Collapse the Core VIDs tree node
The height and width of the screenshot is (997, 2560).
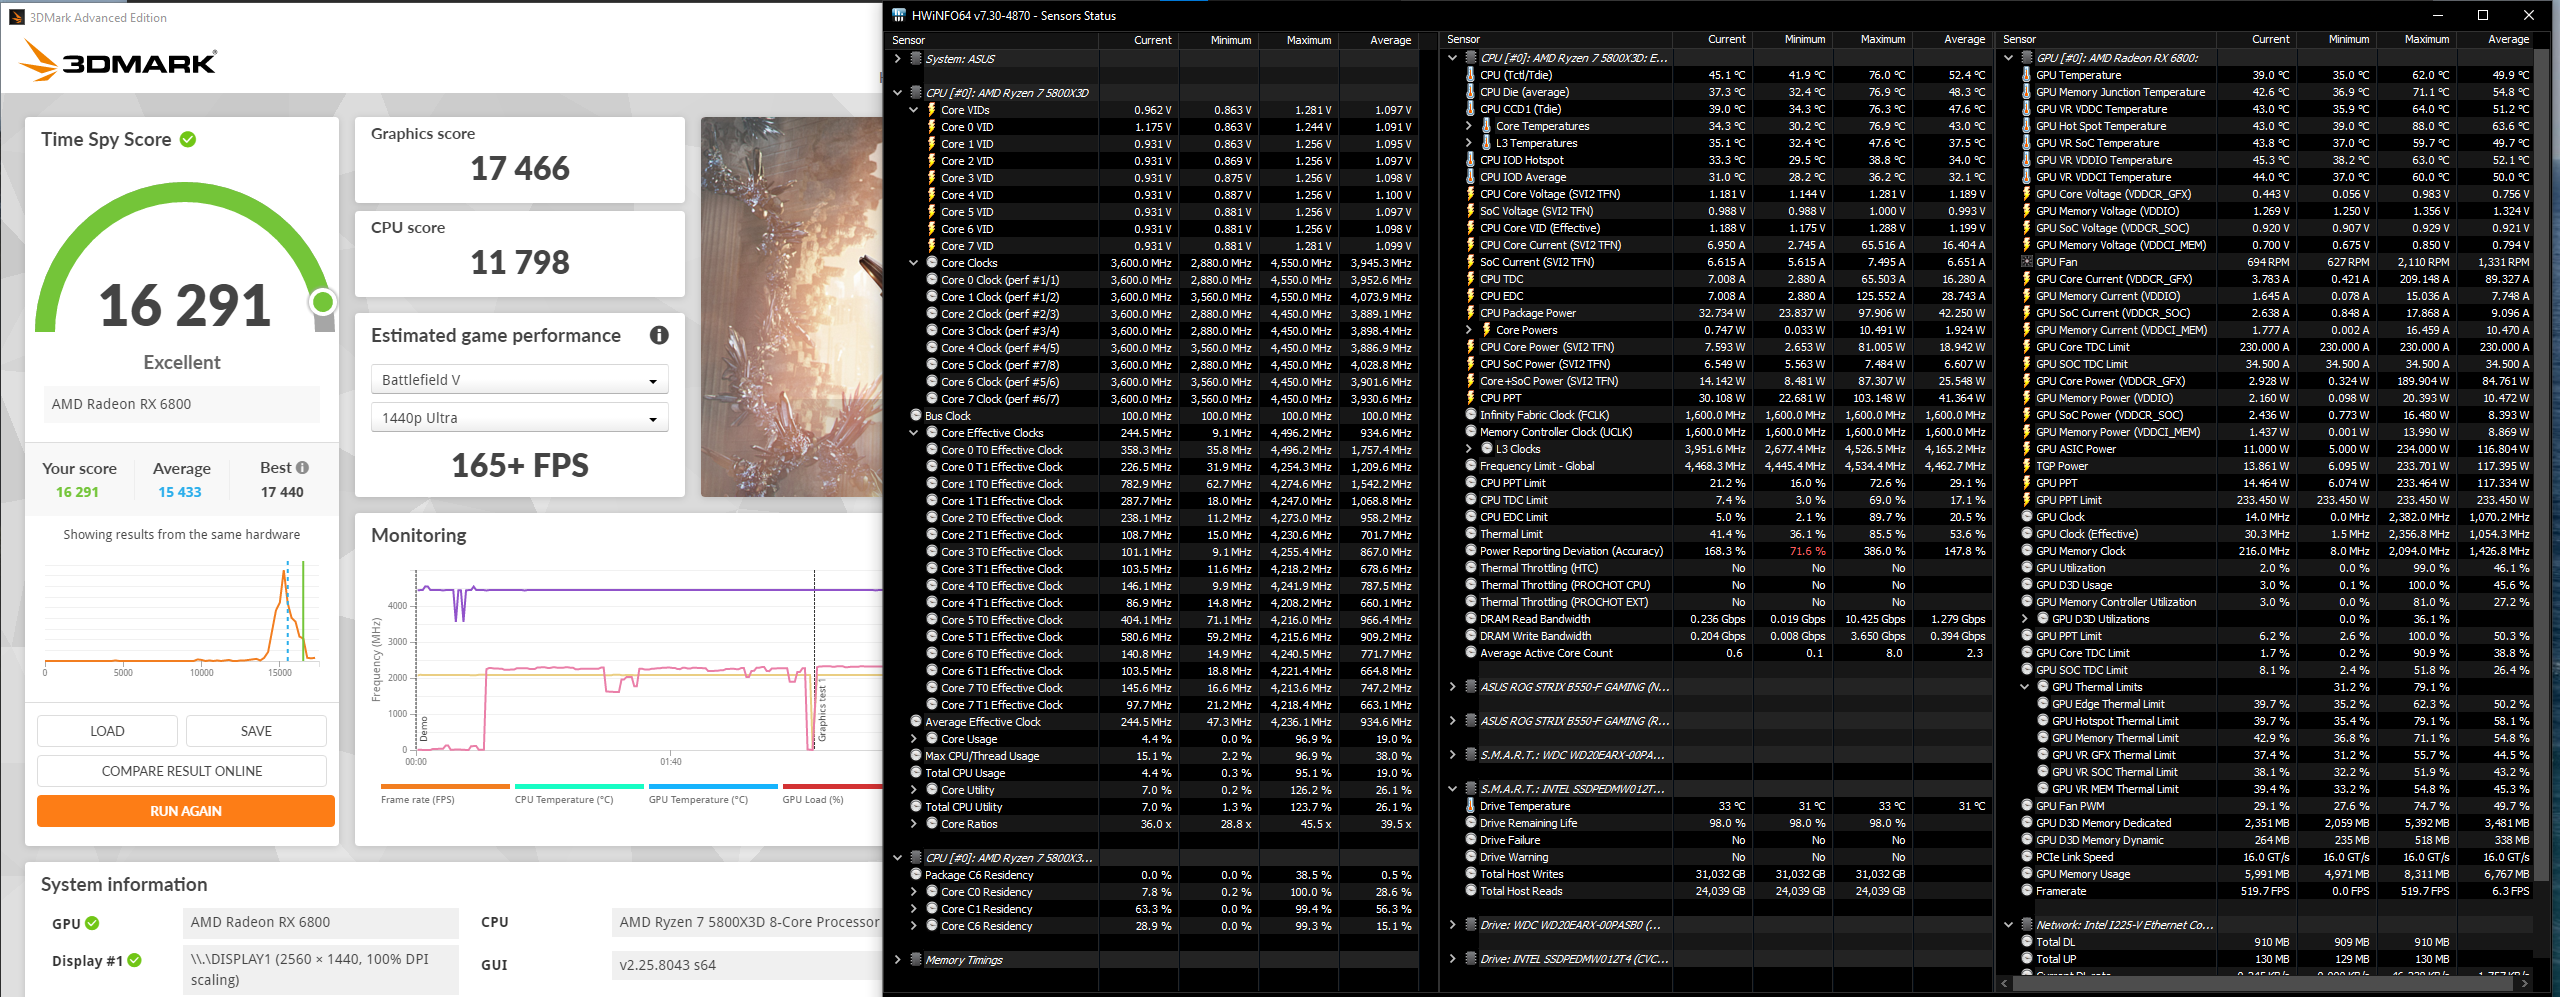[914, 110]
